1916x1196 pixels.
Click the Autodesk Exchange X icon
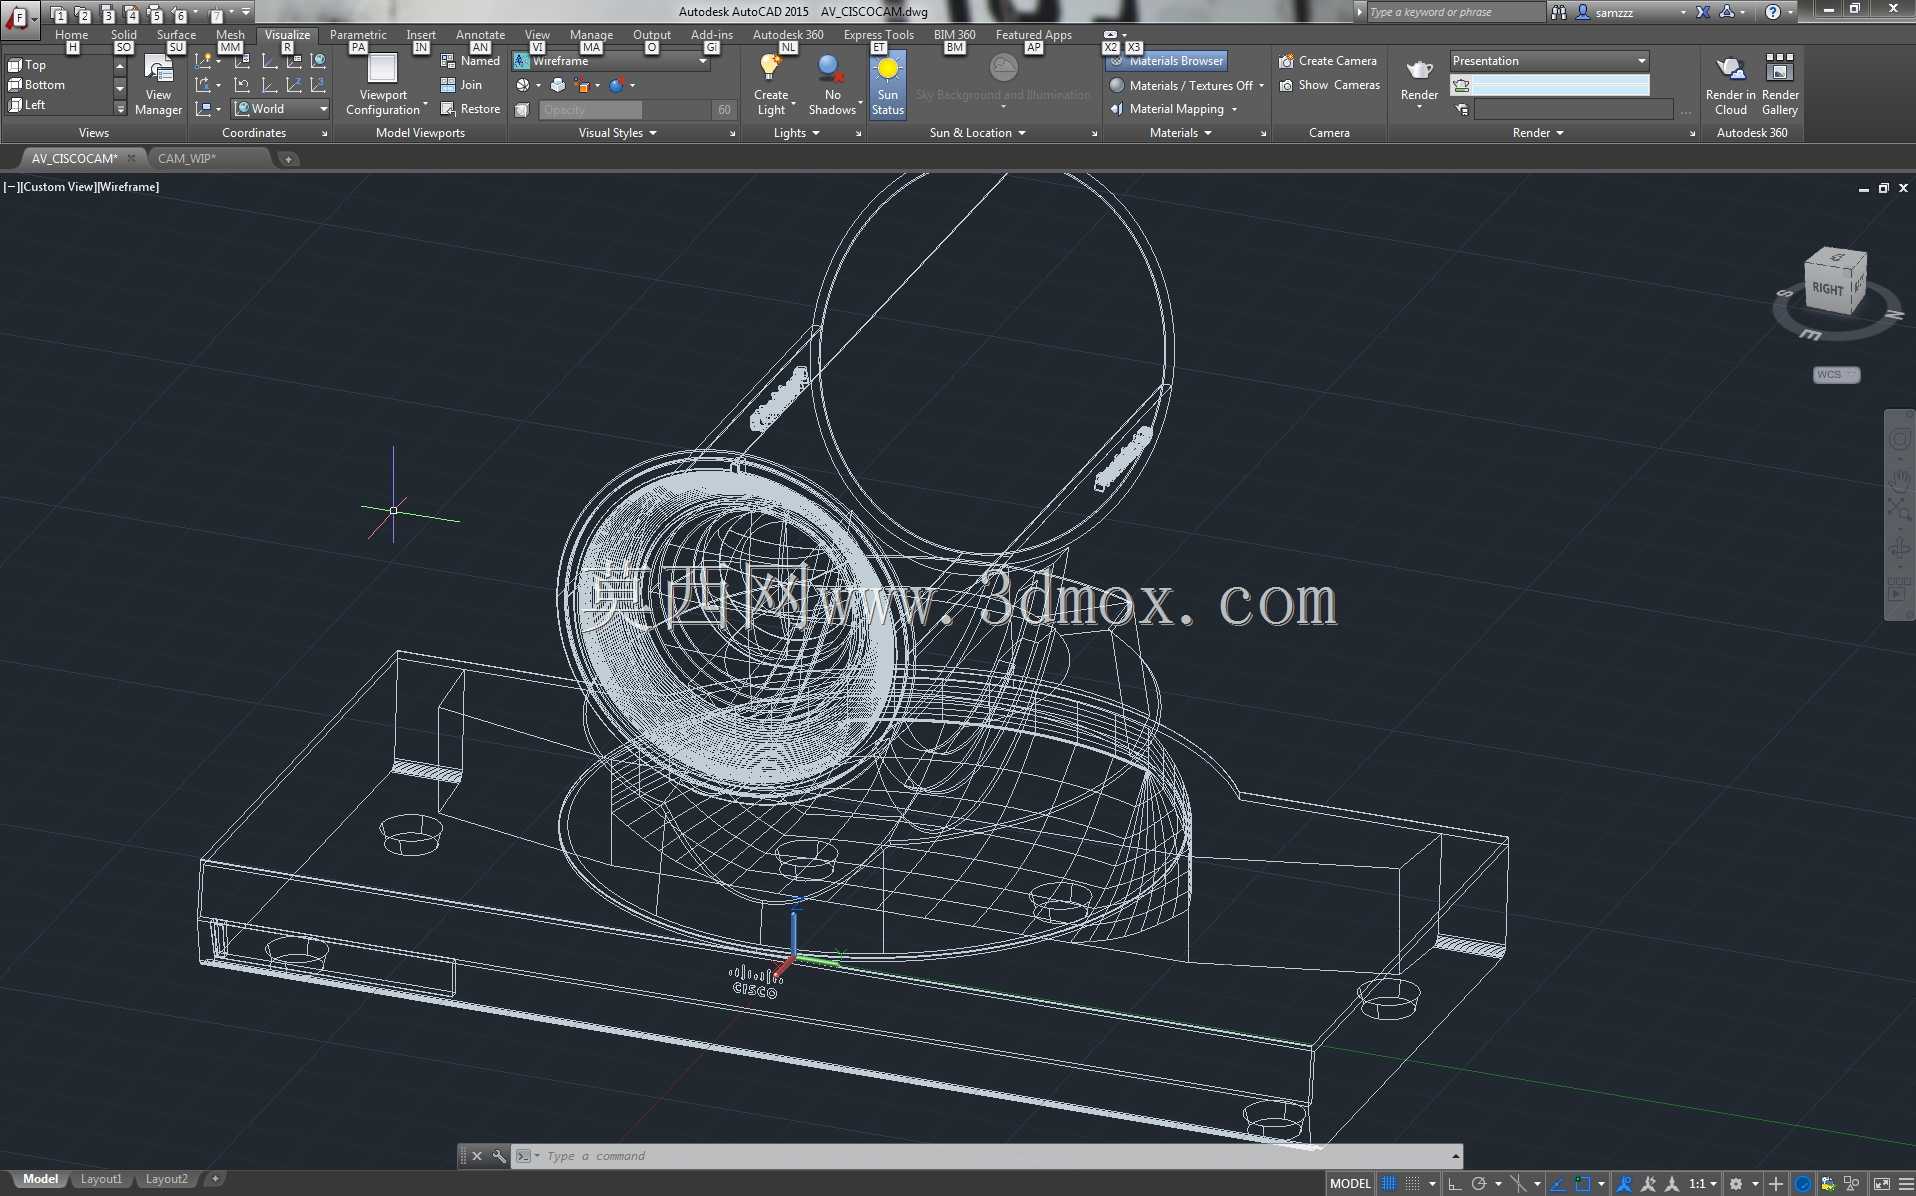1703,12
